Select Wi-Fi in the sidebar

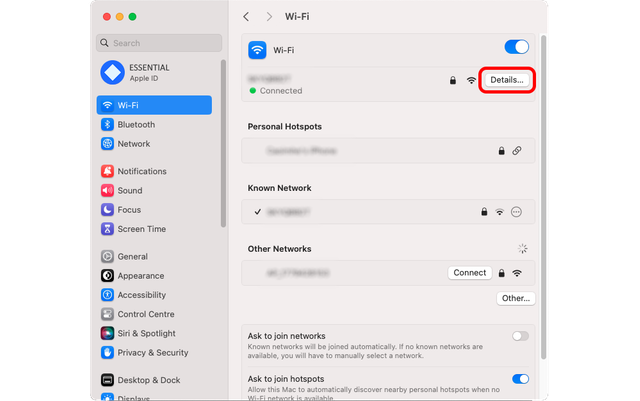pyautogui.click(x=154, y=105)
